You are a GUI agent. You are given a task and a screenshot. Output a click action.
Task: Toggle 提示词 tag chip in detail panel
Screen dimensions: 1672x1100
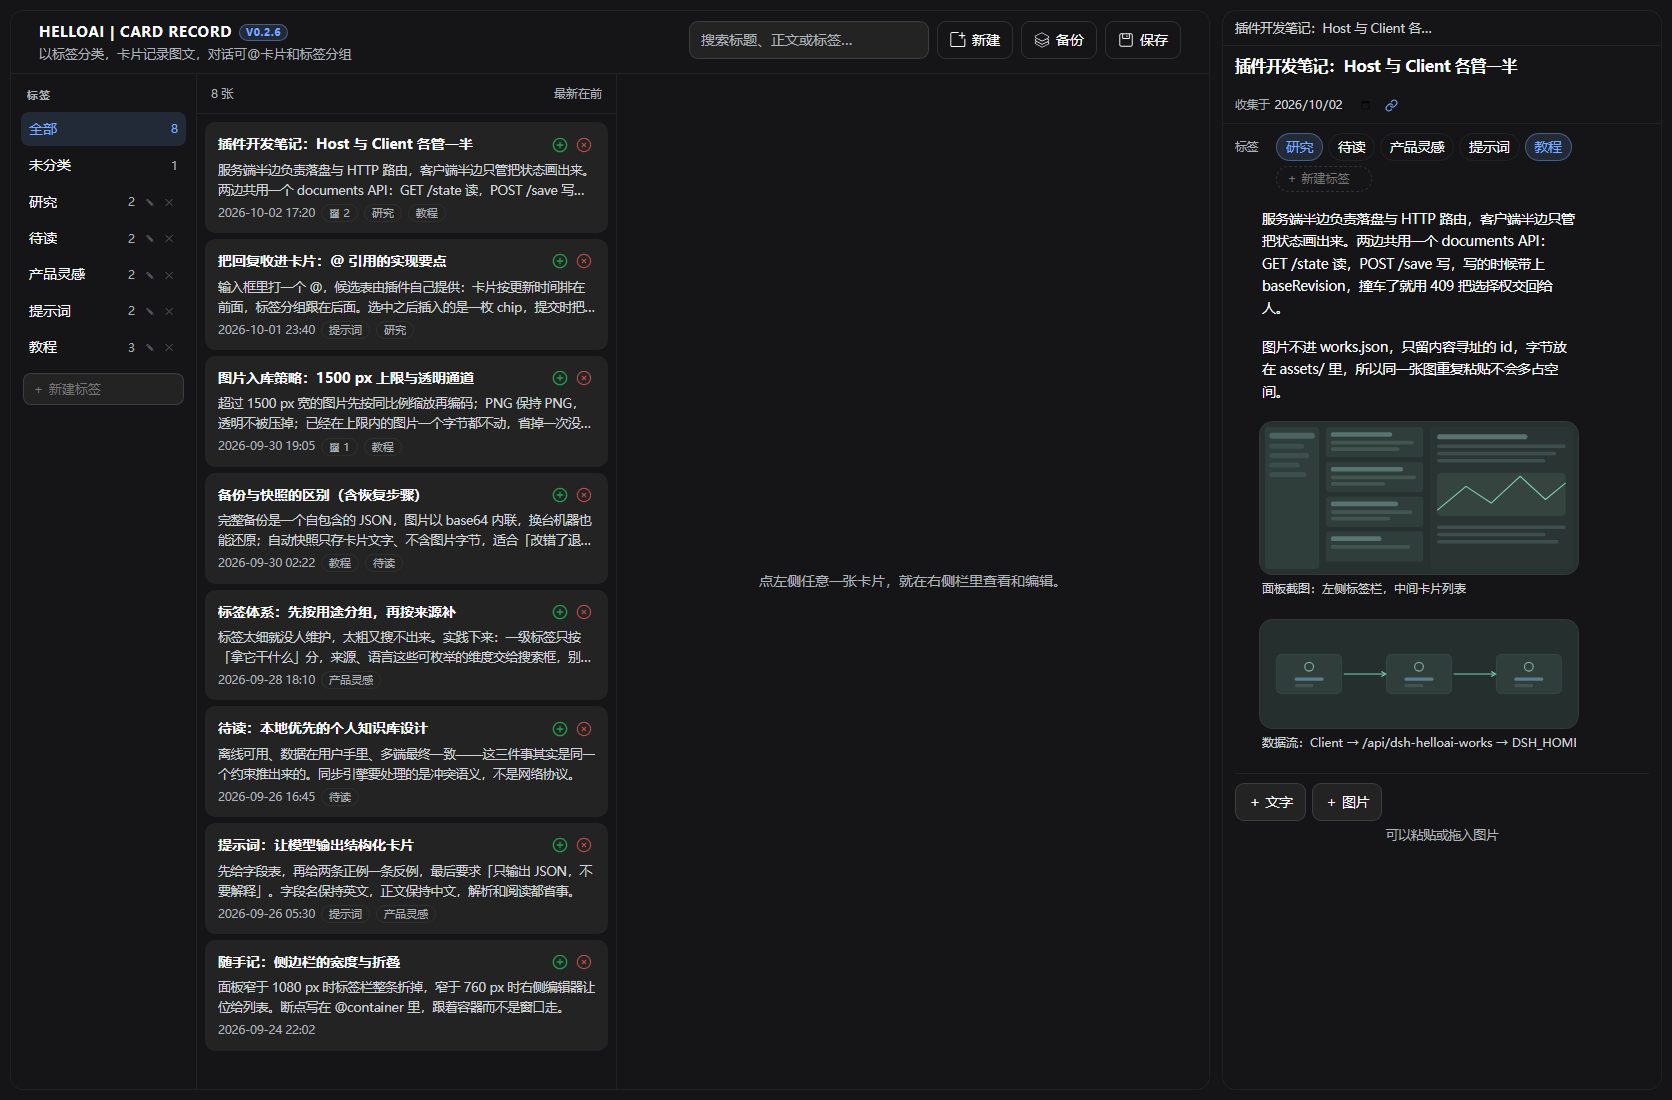pos(1489,147)
